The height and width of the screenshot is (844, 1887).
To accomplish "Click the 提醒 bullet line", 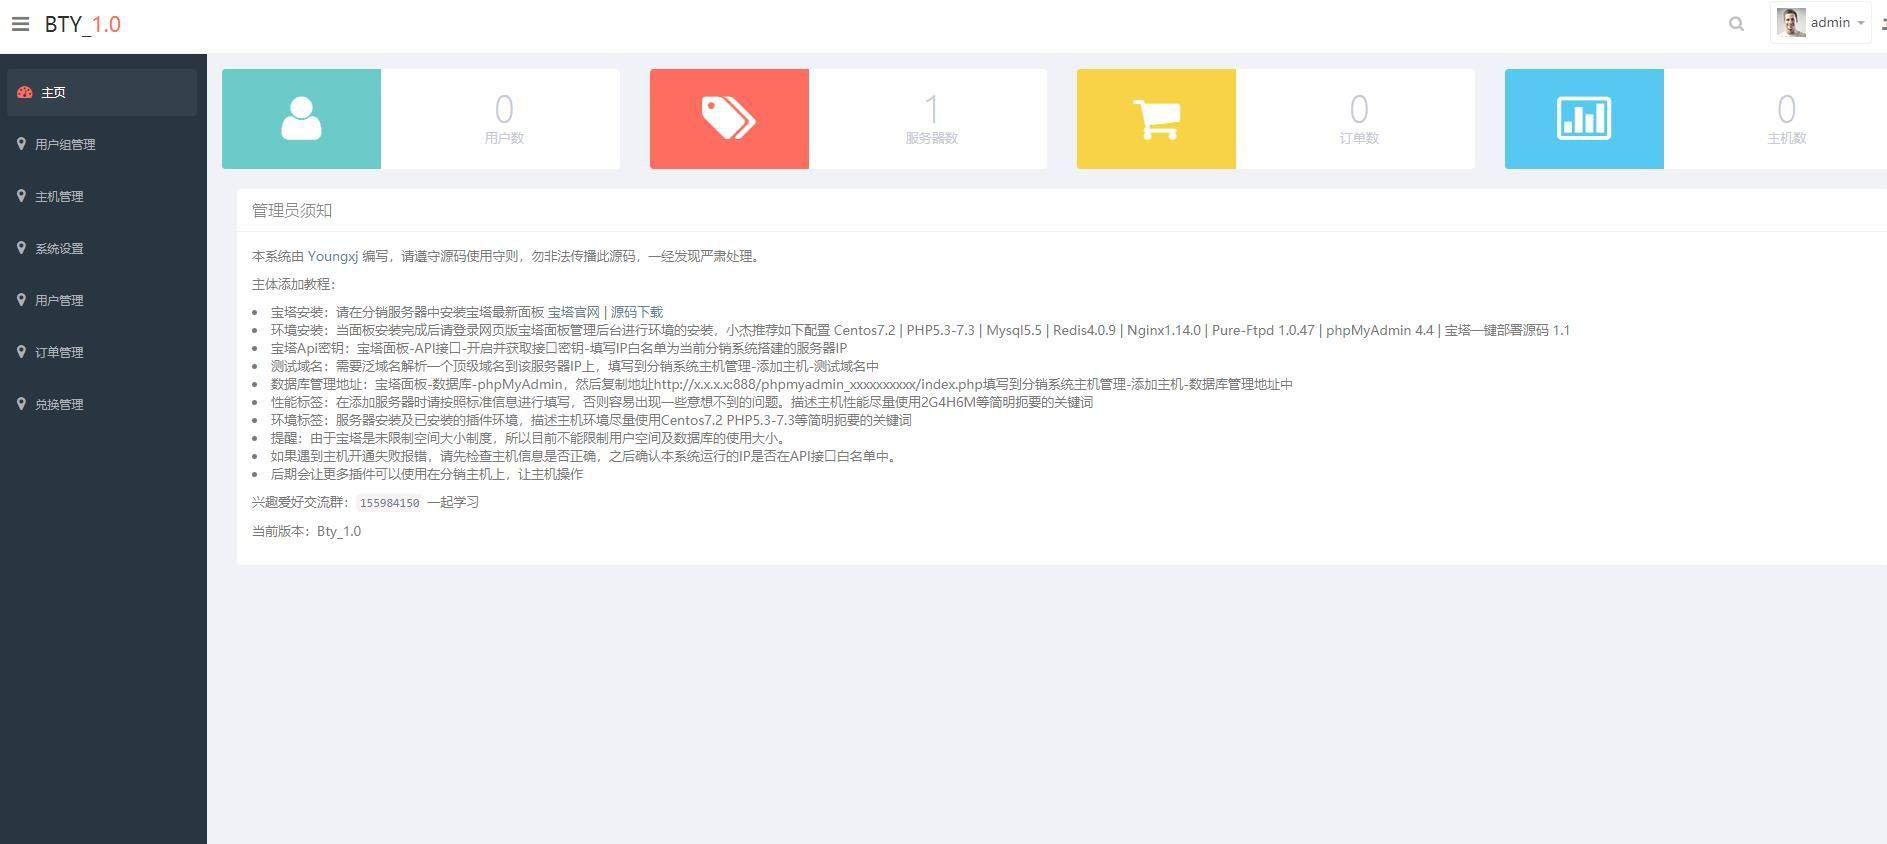I will [x=531, y=438].
